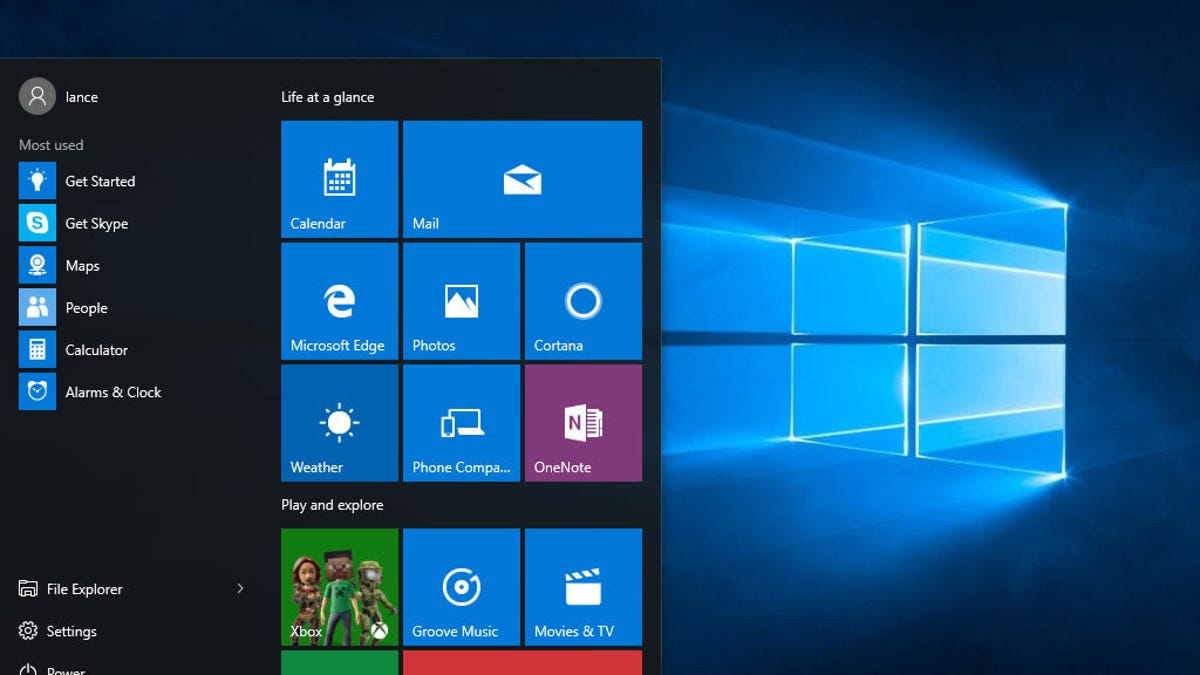
Task: Open Groove Music
Action: [x=461, y=586]
